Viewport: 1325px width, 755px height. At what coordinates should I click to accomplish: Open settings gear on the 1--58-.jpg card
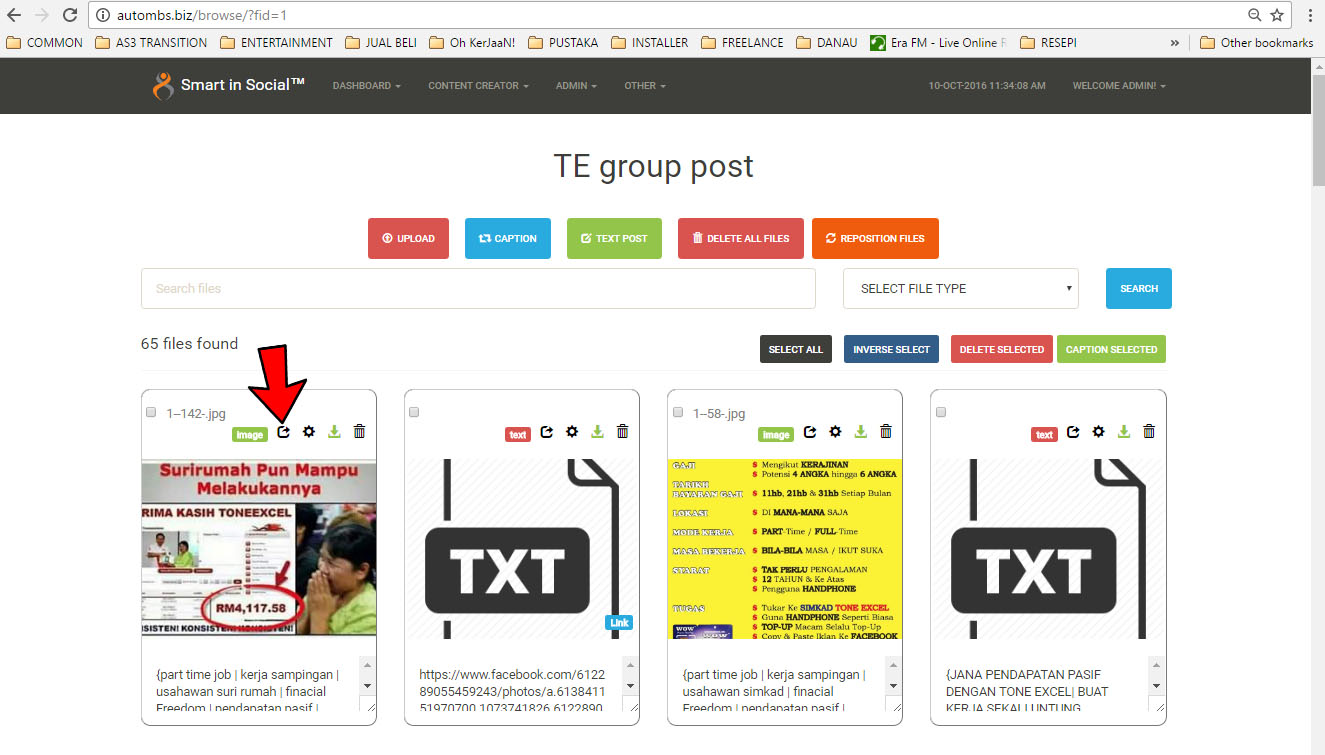(x=835, y=432)
